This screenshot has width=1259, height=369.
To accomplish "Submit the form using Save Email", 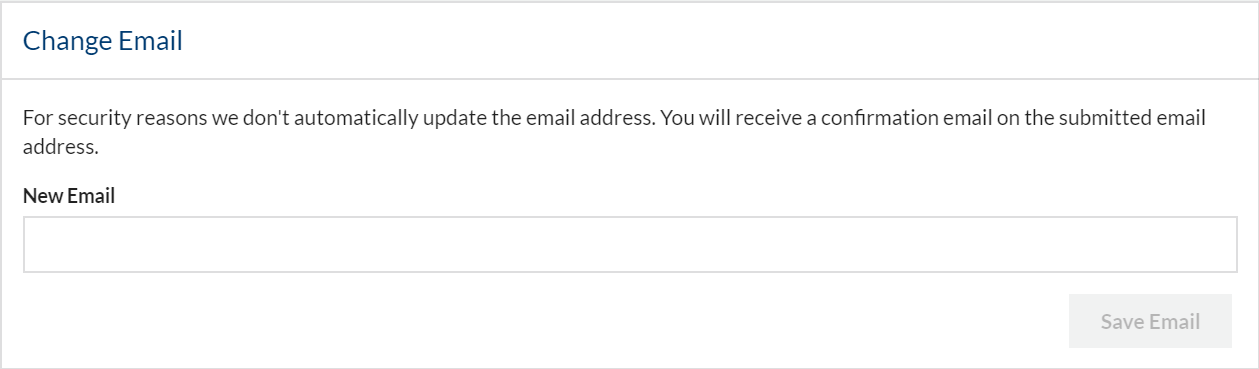I will (1150, 321).
